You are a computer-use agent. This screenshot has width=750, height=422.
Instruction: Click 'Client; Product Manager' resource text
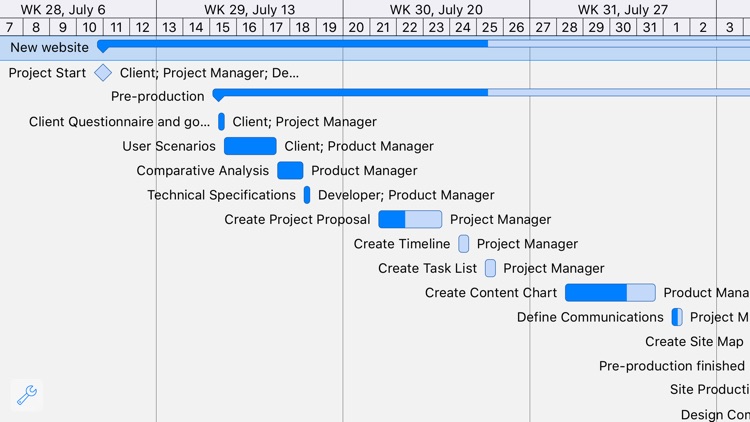[x=359, y=146]
